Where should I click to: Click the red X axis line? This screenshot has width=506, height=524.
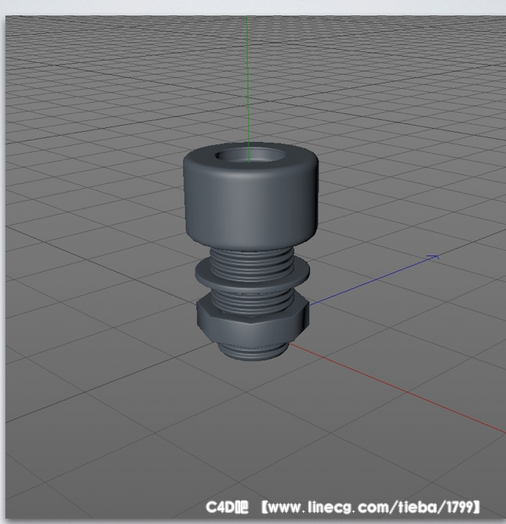[398, 388]
